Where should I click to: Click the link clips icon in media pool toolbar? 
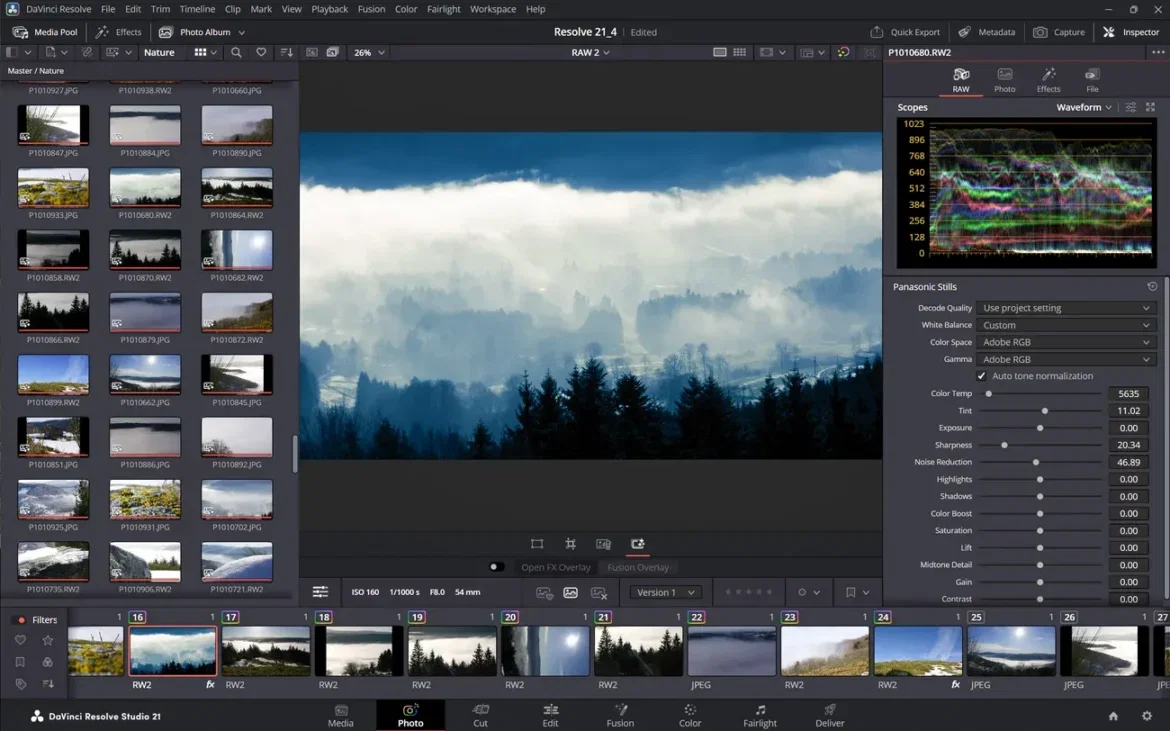87,52
